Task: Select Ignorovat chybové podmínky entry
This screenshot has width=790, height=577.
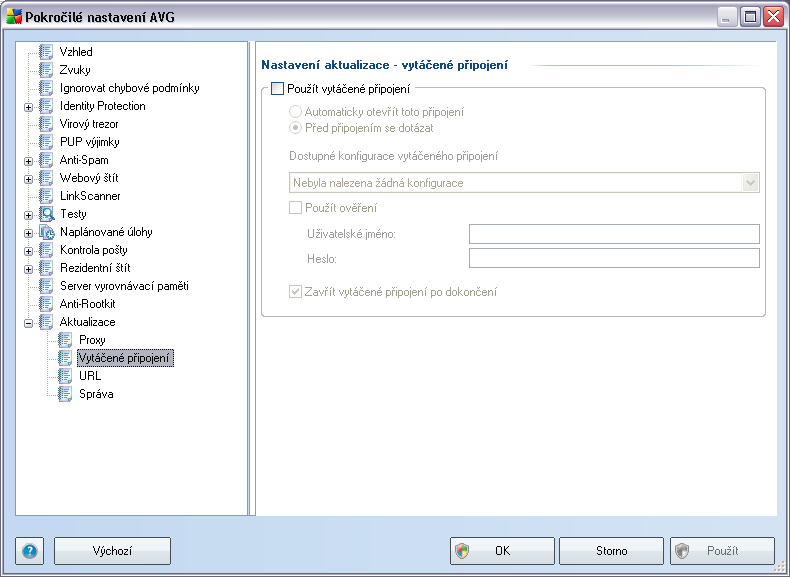Action: pos(130,88)
